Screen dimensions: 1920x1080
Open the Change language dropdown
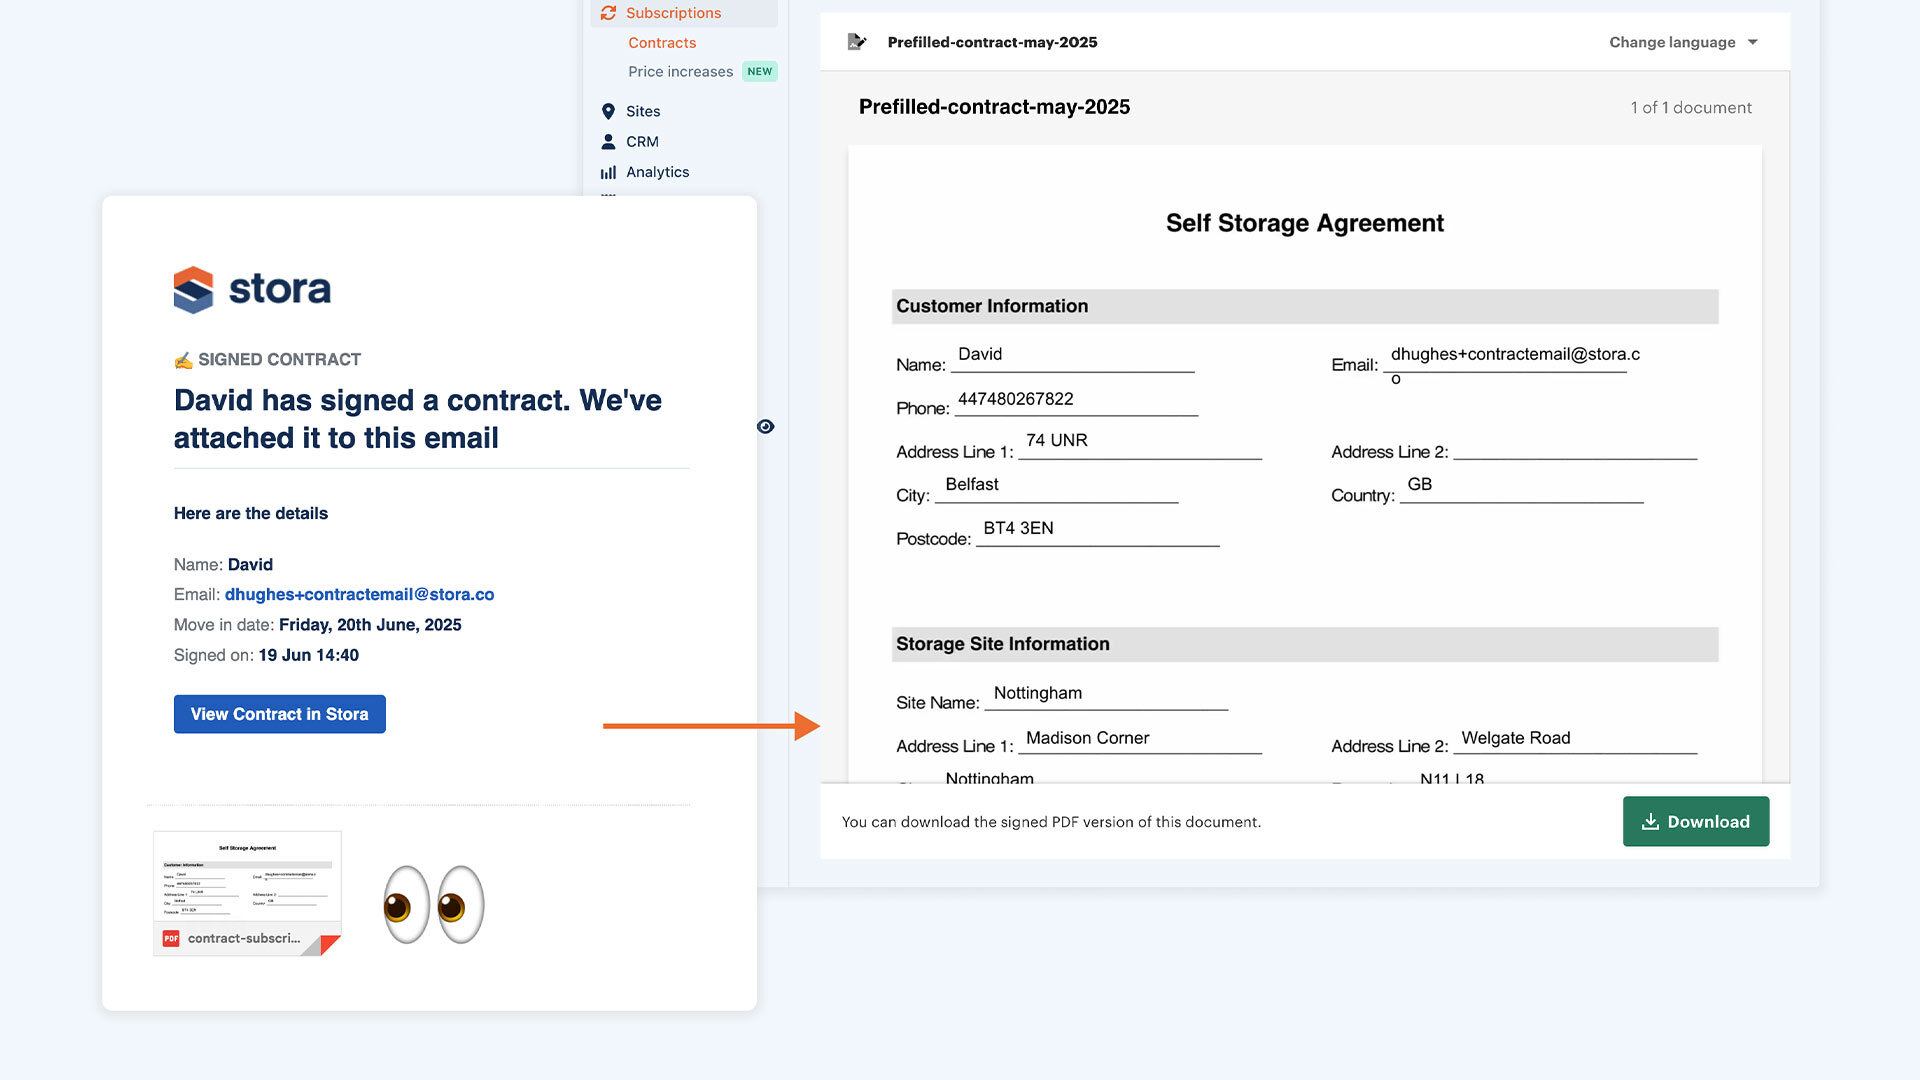1672,42
